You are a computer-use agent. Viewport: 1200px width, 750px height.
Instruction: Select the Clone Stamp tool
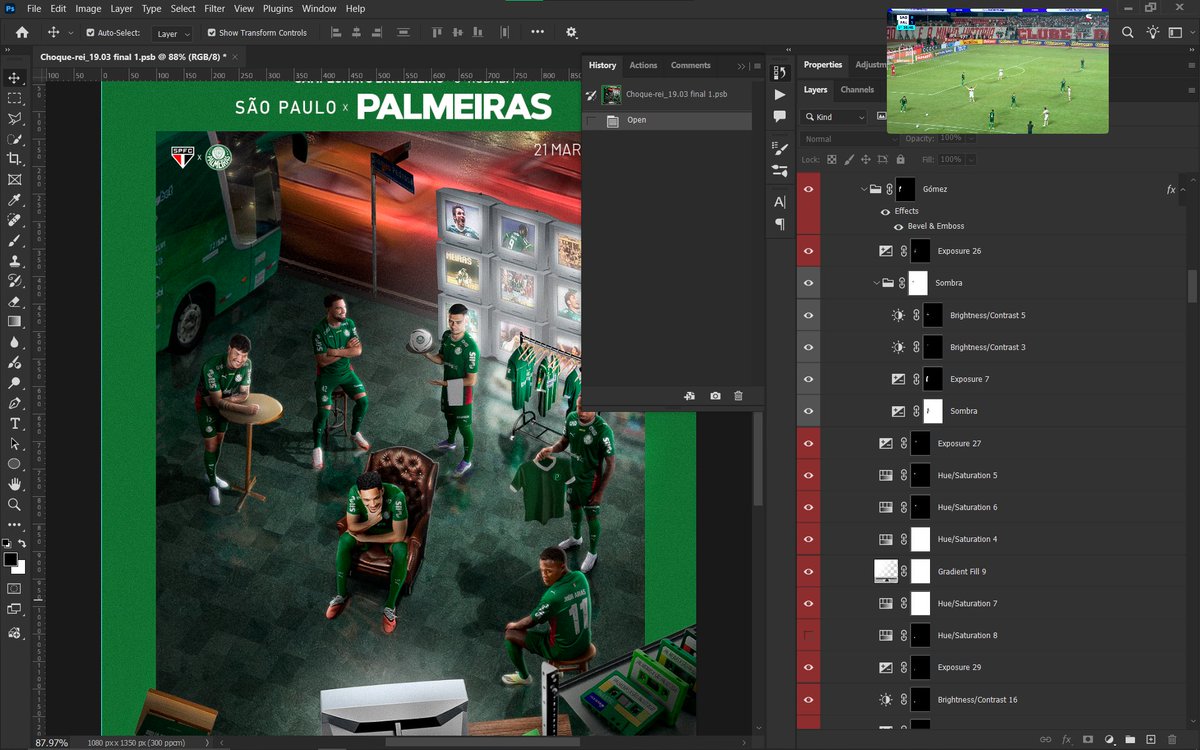(14, 261)
